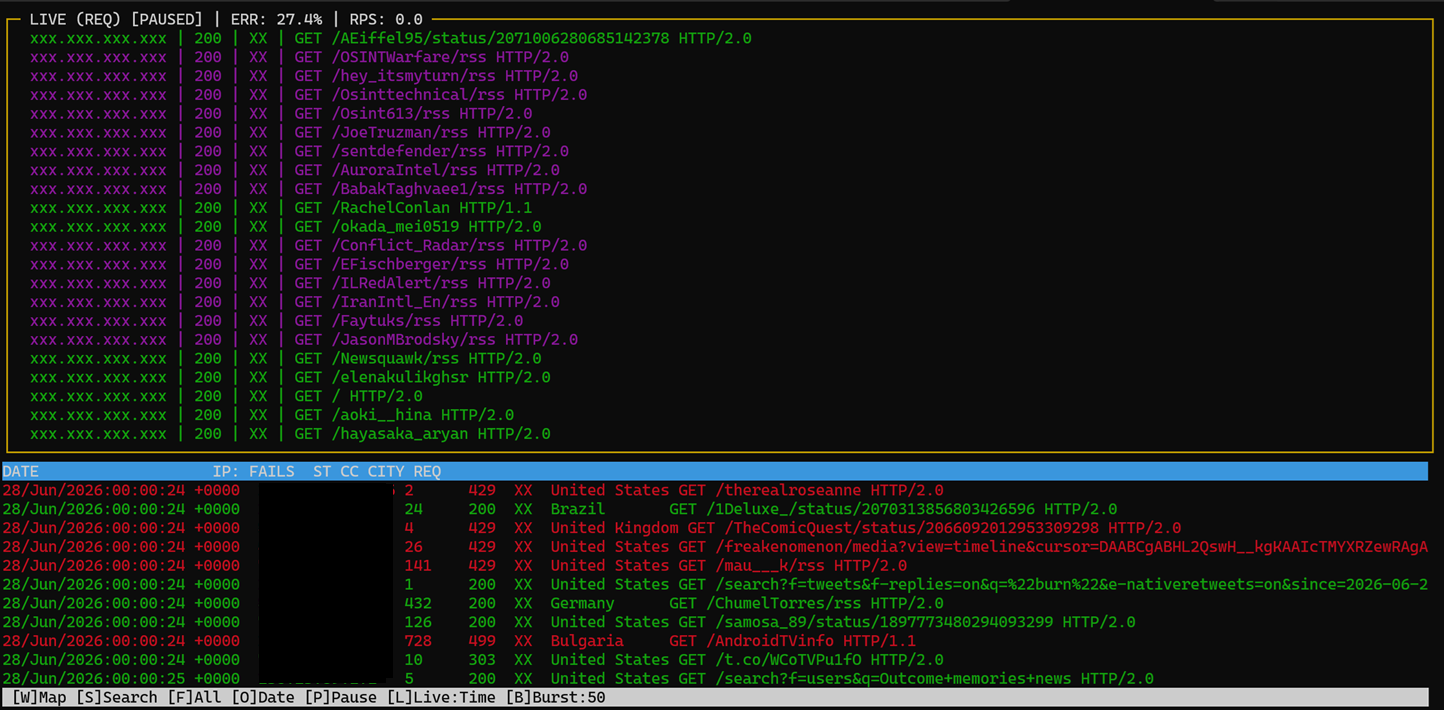Viewport: 1444px width, 710px height.
Task: Click the DATE column header
Action: tap(21, 471)
